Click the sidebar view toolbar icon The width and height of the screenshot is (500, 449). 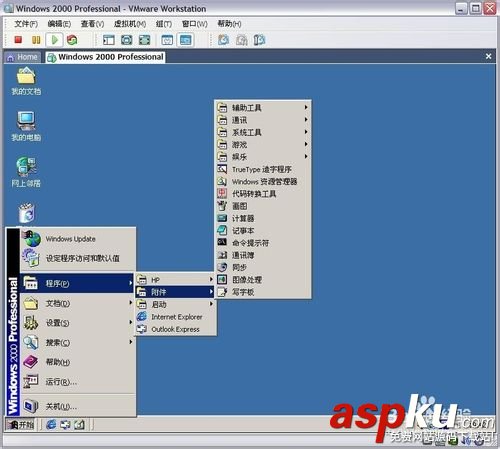109,40
